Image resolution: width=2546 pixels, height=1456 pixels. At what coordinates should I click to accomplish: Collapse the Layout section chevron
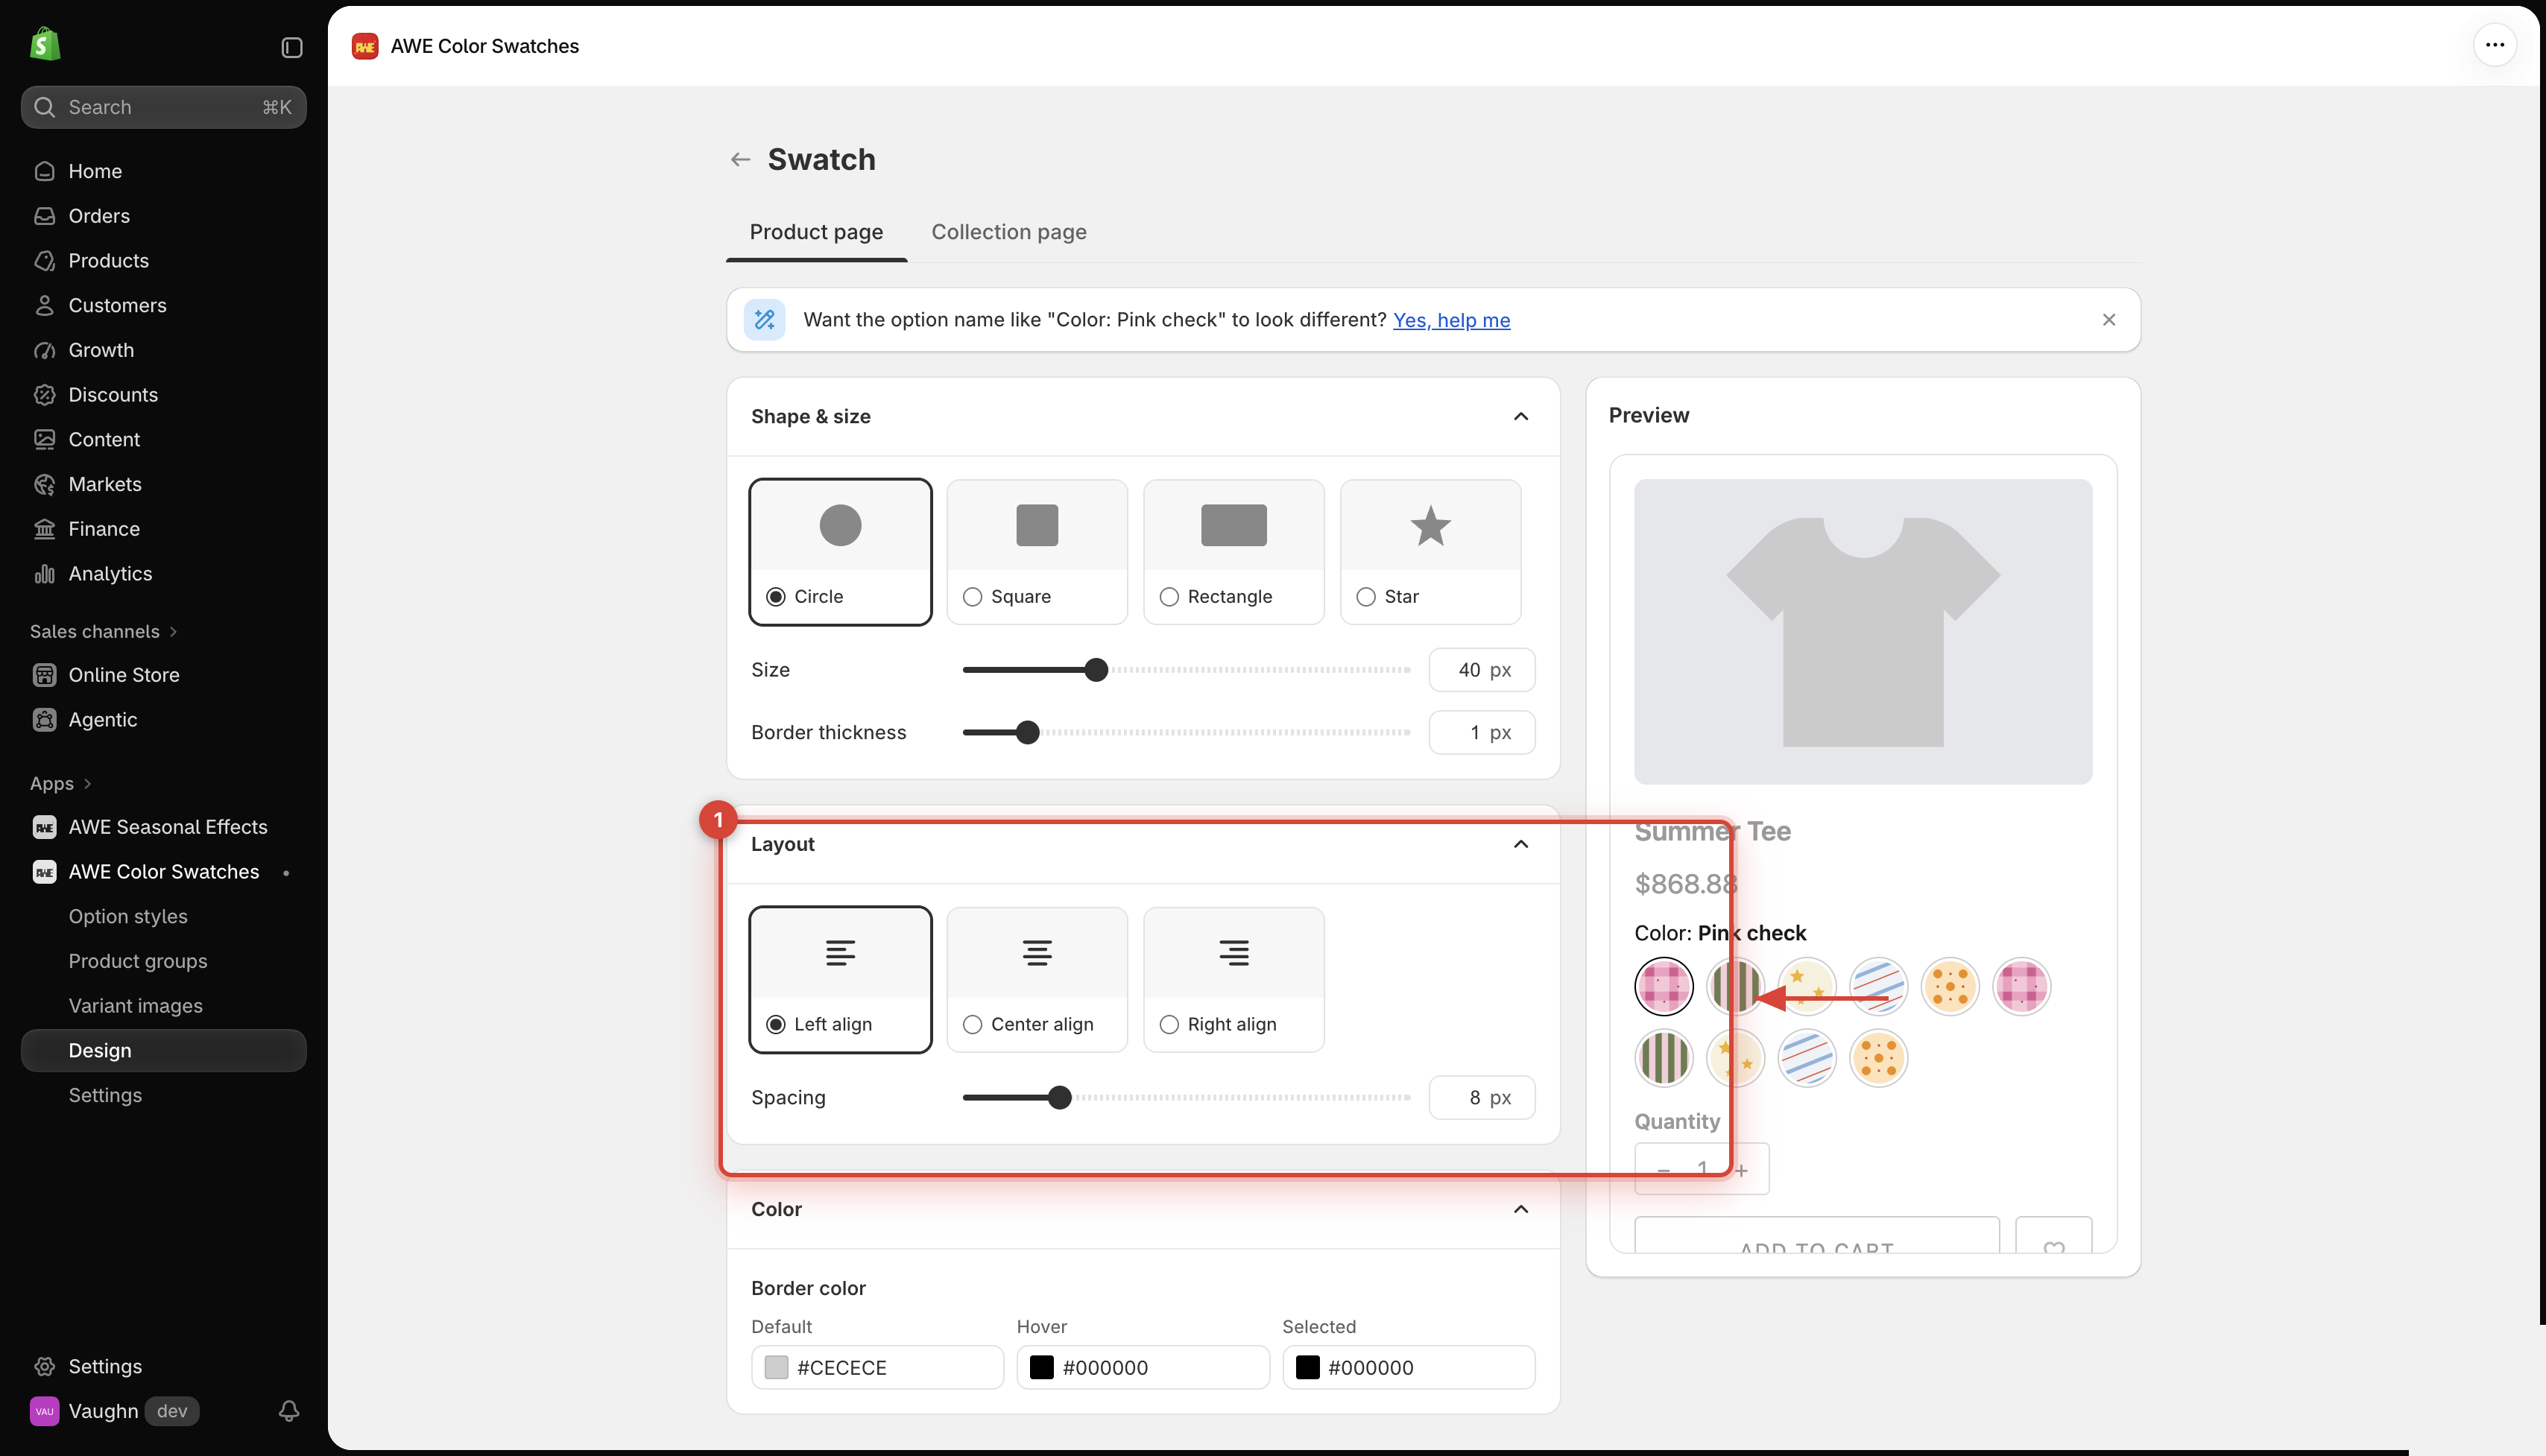(x=1521, y=845)
